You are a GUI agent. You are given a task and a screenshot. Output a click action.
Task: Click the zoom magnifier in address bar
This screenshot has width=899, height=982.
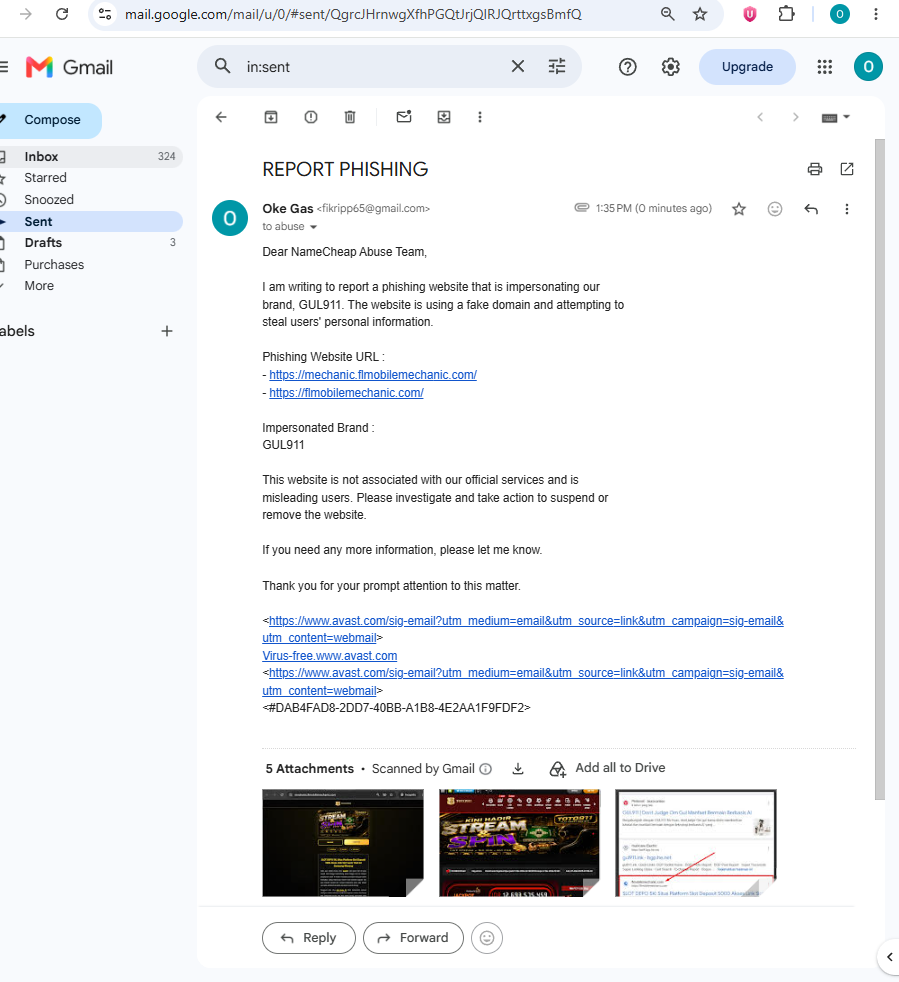click(x=668, y=14)
